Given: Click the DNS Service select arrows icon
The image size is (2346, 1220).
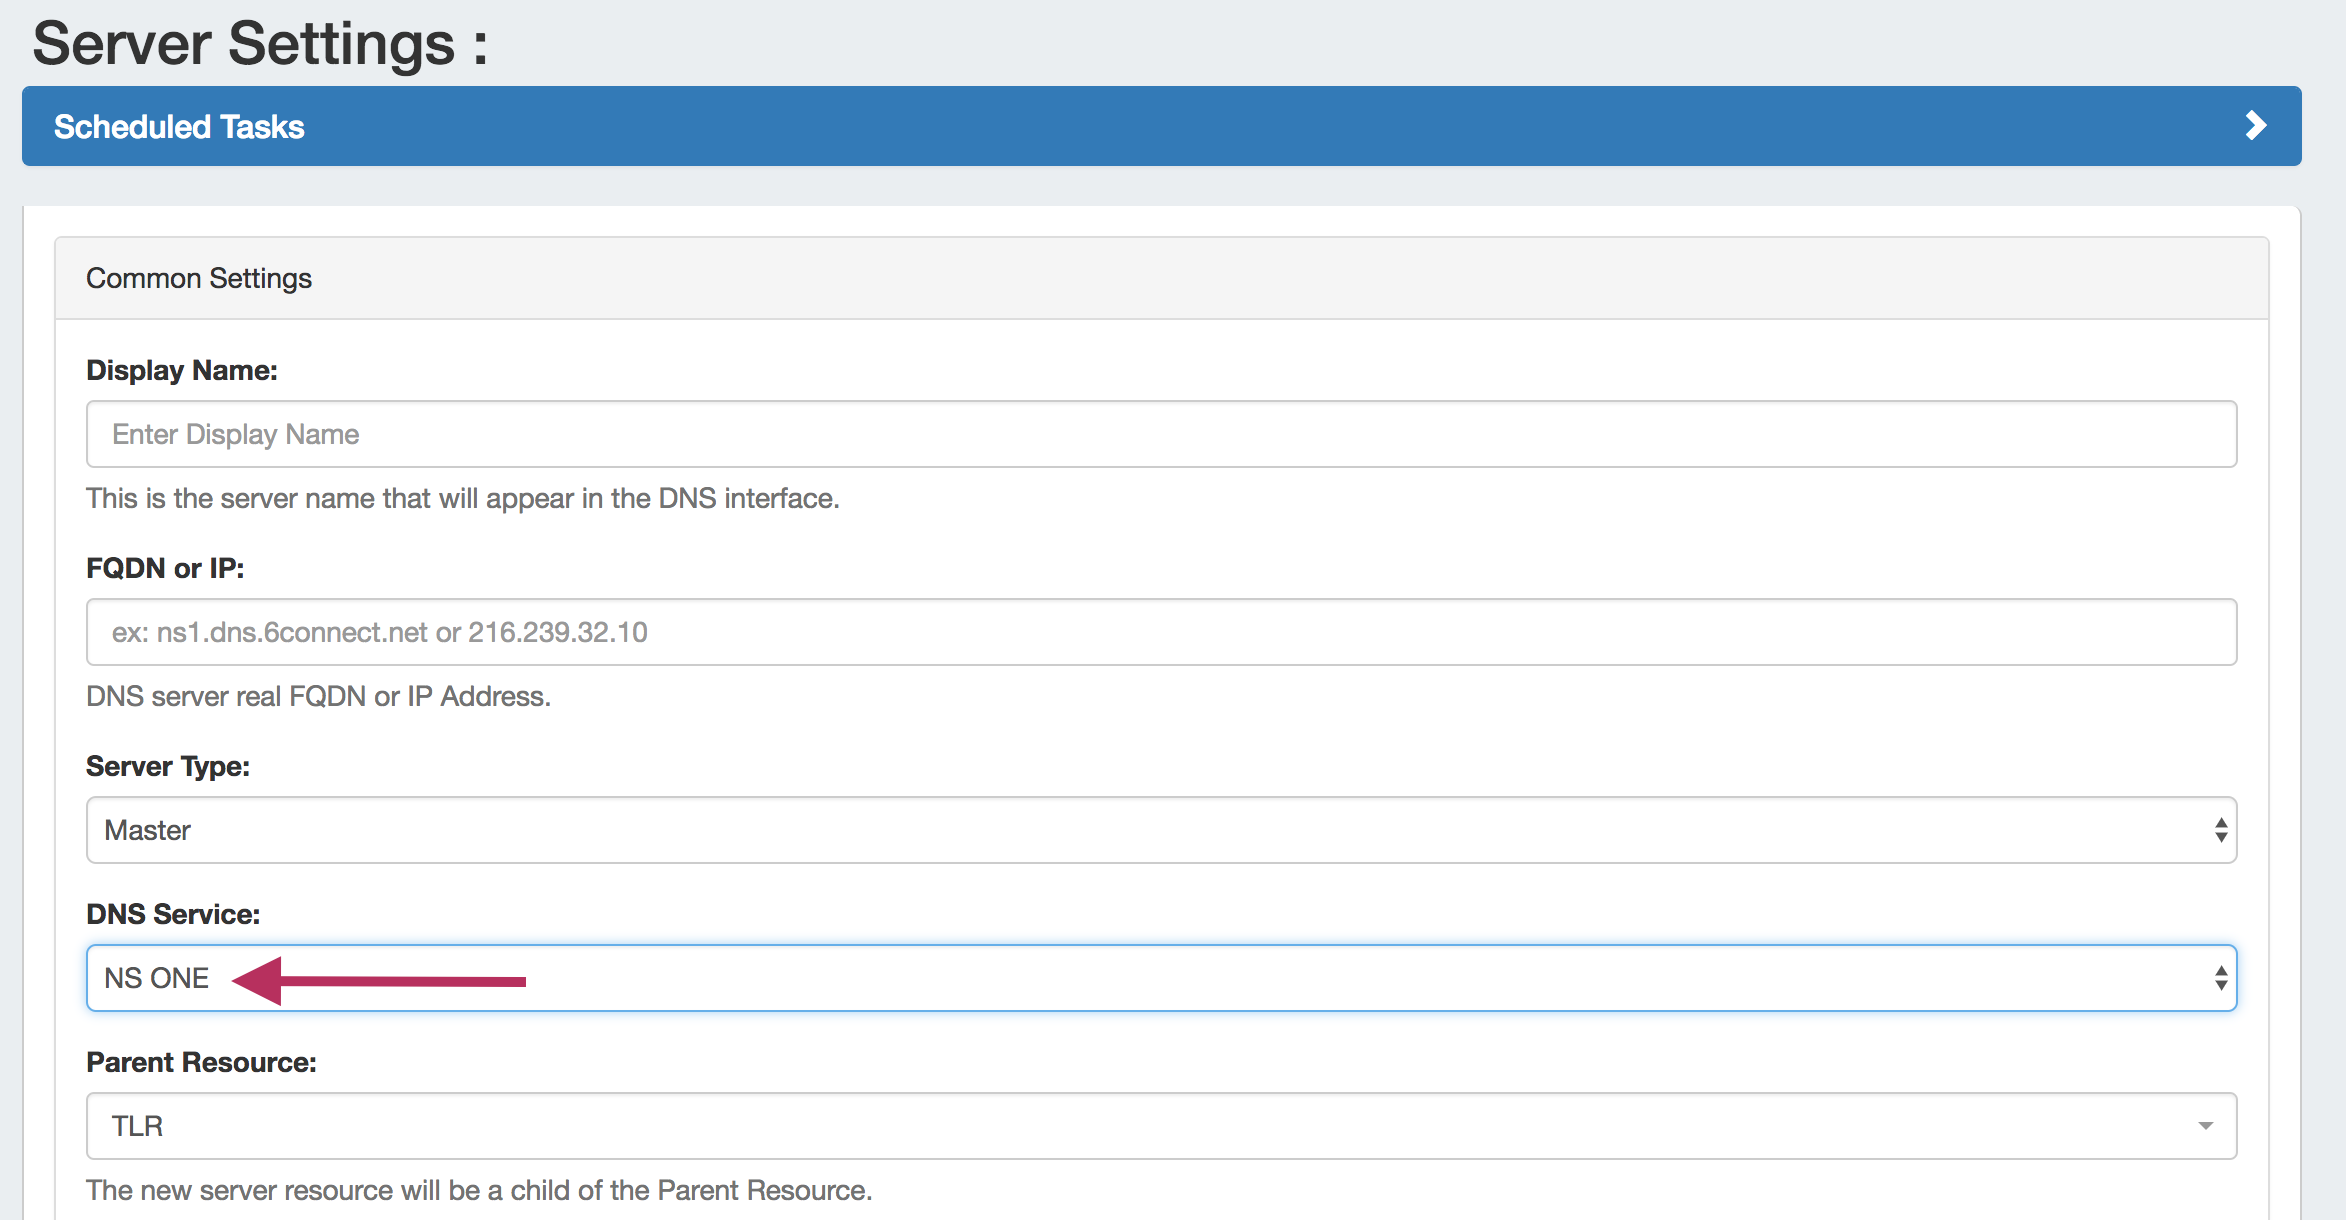Looking at the screenshot, I should (2220, 978).
